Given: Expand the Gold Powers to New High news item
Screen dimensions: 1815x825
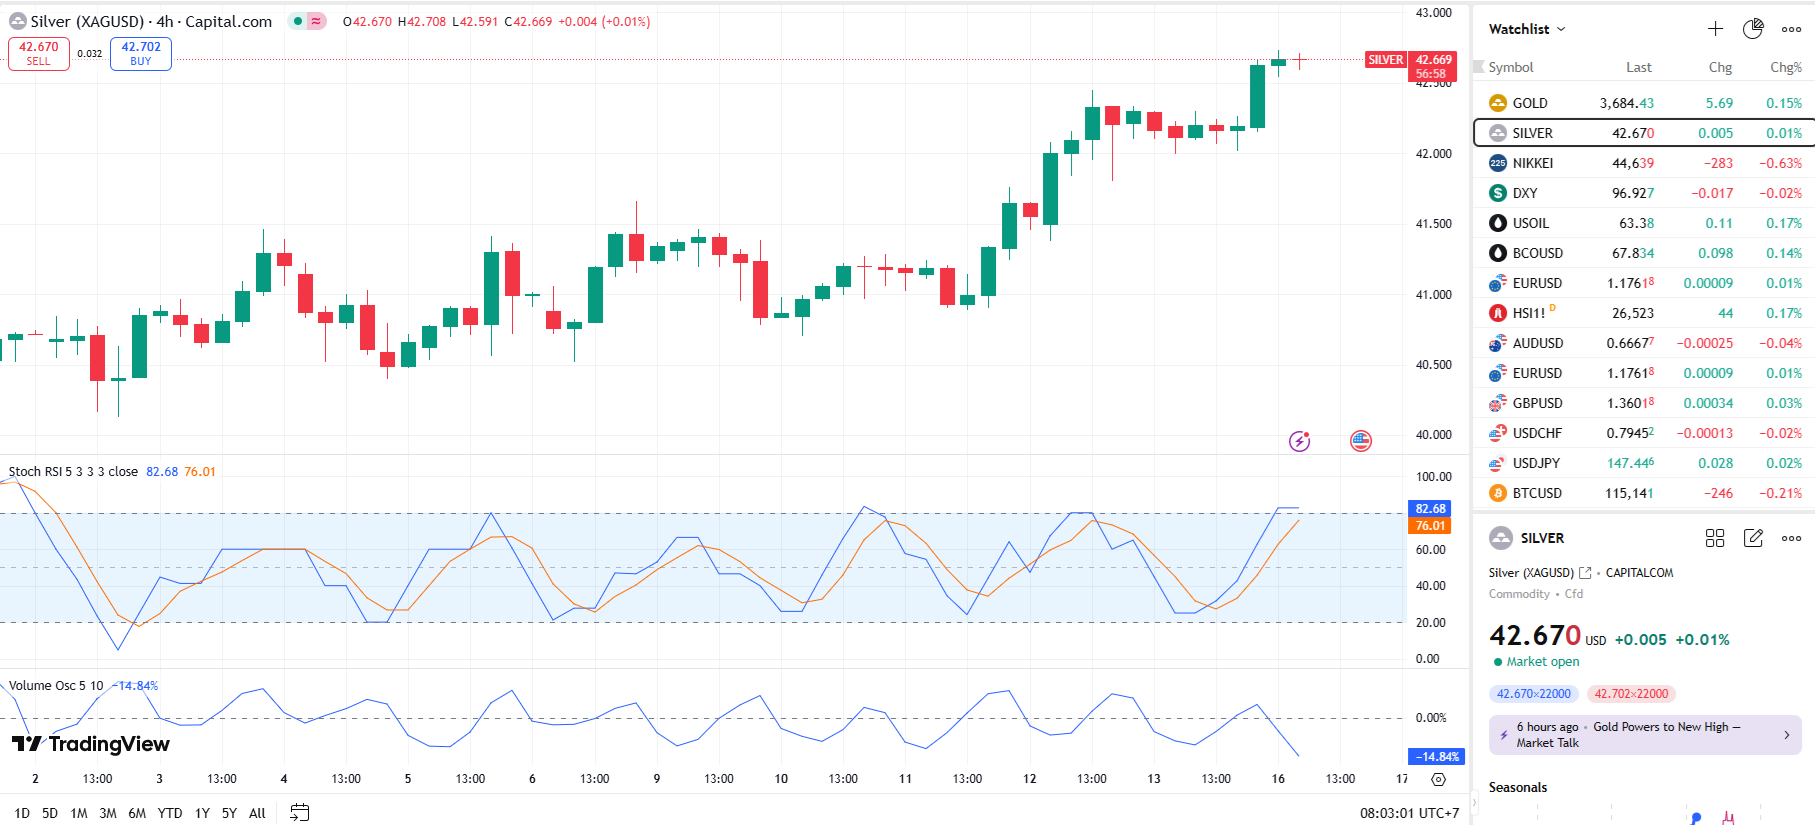Looking at the screenshot, I should (x=1645, y=735).
